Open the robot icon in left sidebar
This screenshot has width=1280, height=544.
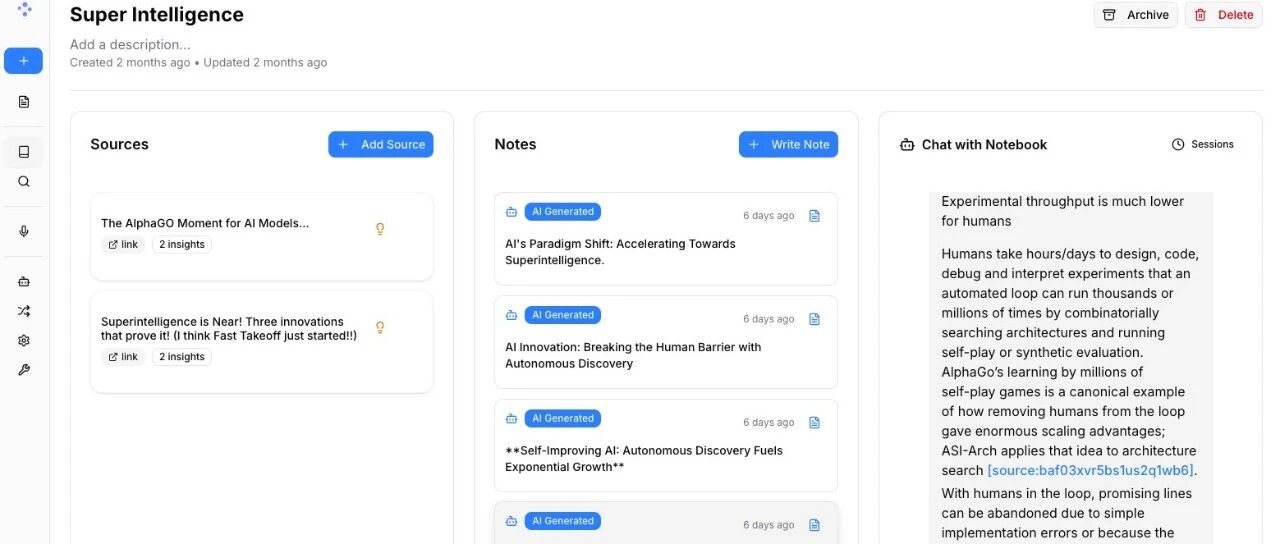(24, 282)
